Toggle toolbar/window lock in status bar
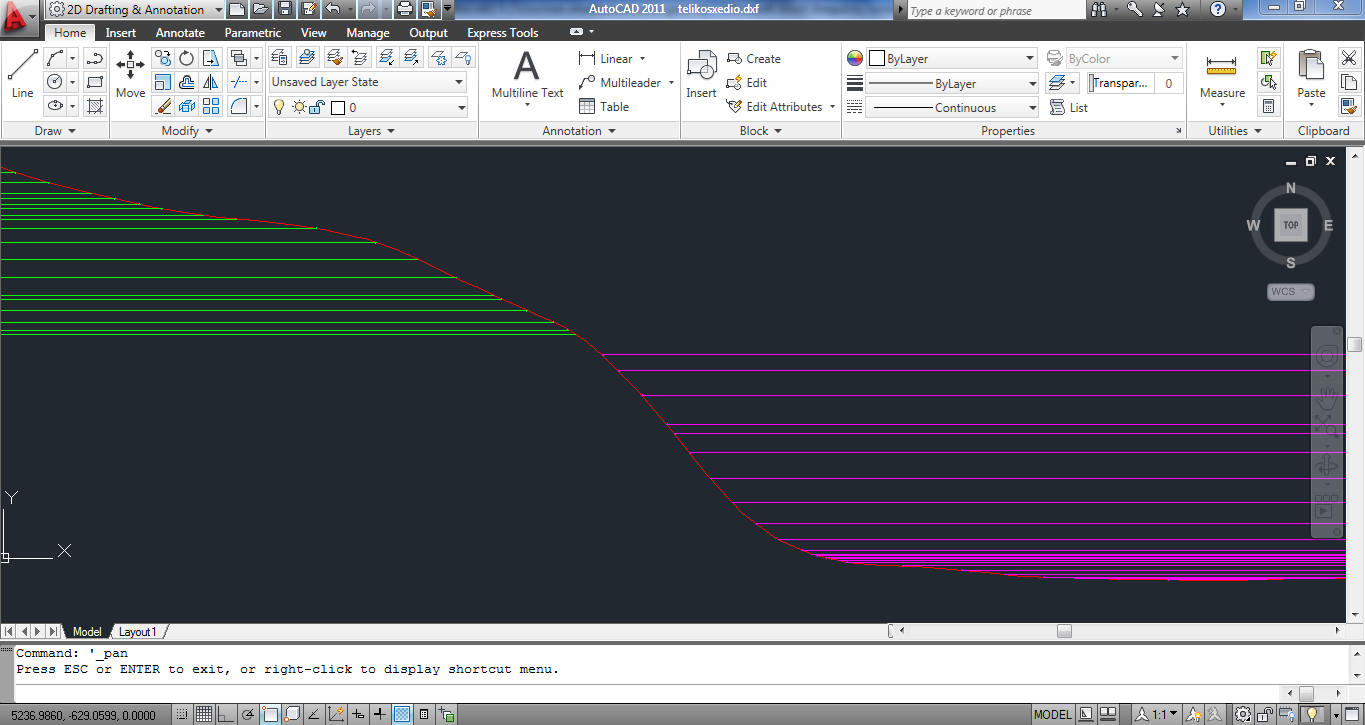Image resolution: width=1365 pixels, height=725 pixels. point(1266,714)
